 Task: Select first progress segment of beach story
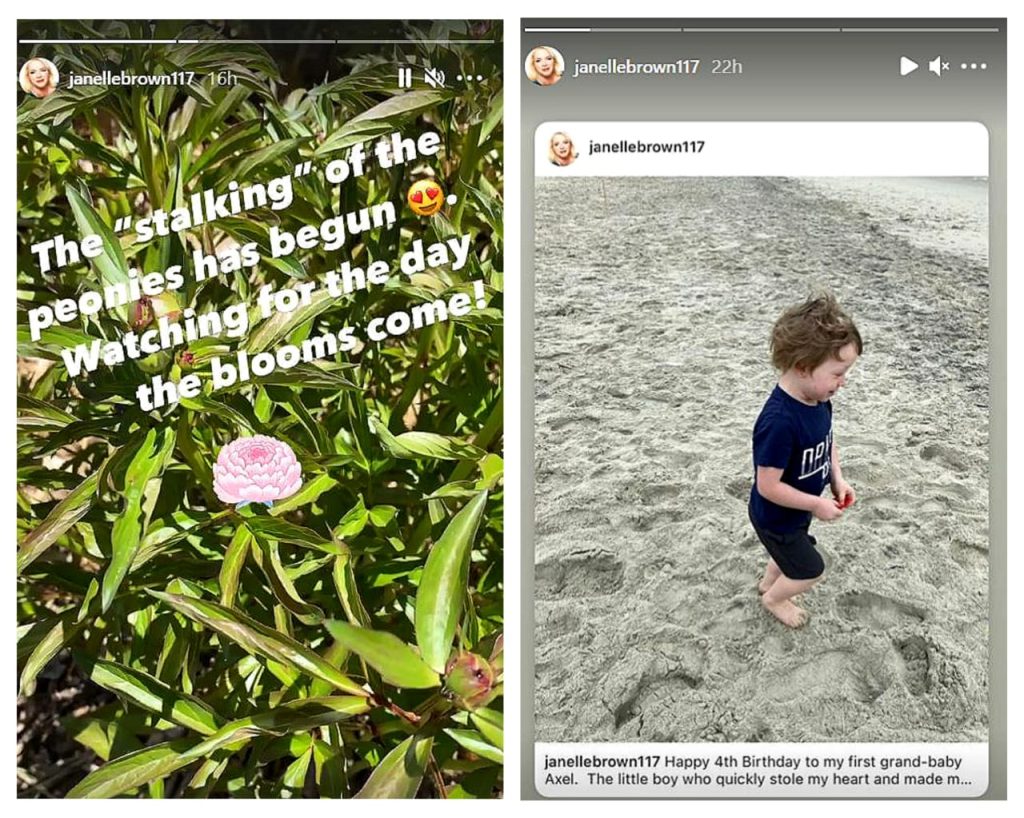tap(603, 29)
